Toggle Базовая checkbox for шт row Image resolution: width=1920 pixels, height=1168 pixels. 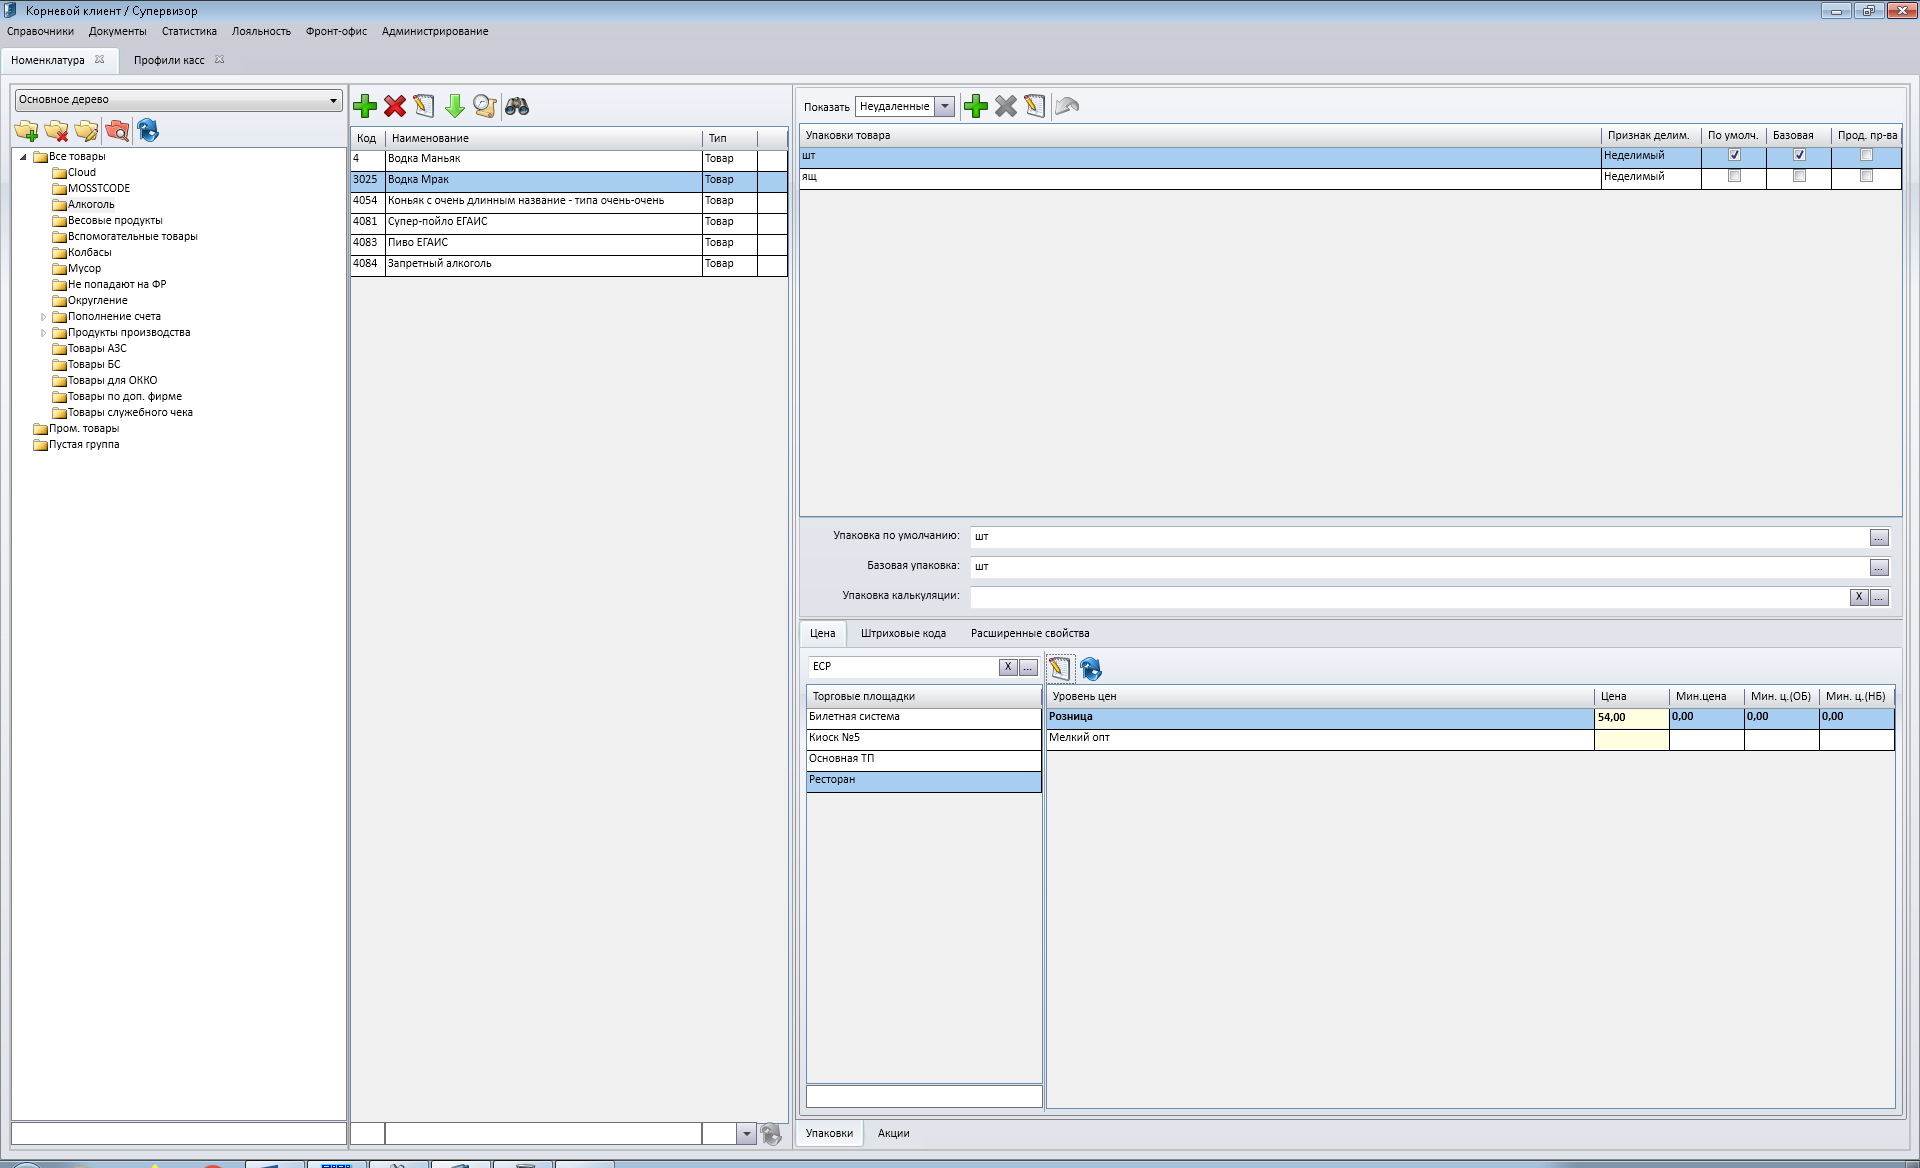[1799, 155]
